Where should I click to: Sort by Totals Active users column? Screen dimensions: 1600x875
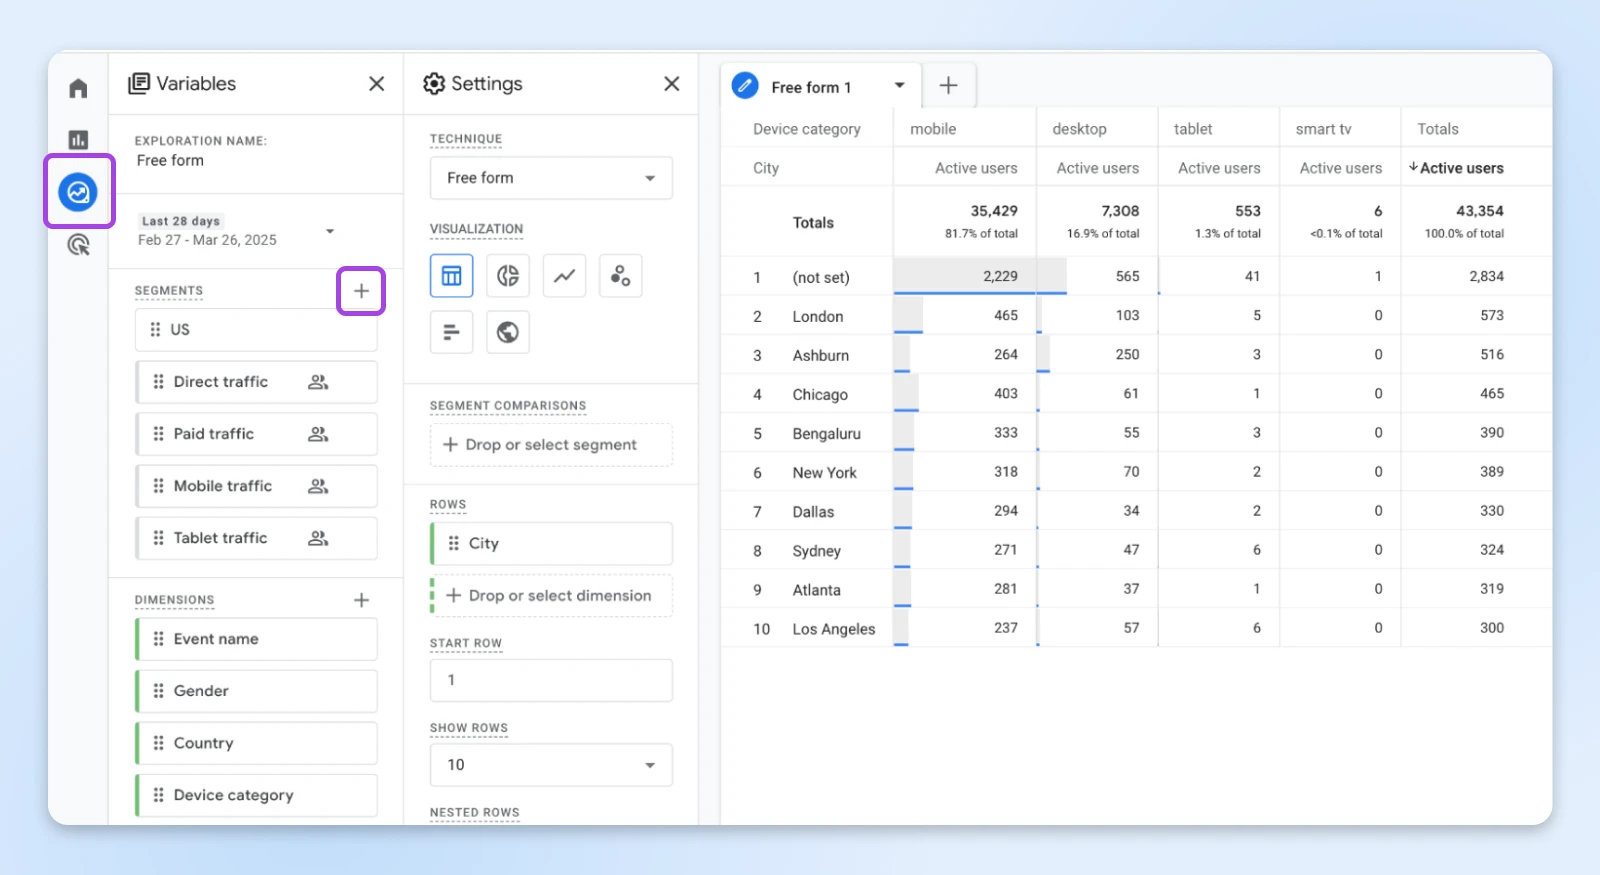(1458, 168)
